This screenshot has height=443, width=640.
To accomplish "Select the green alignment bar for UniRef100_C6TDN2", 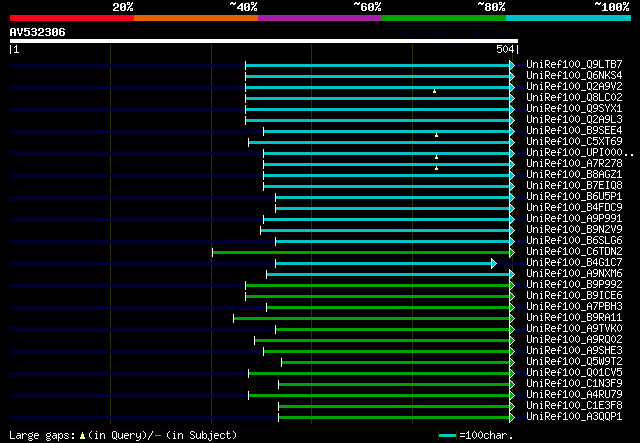I will click(x=361, y=252).
